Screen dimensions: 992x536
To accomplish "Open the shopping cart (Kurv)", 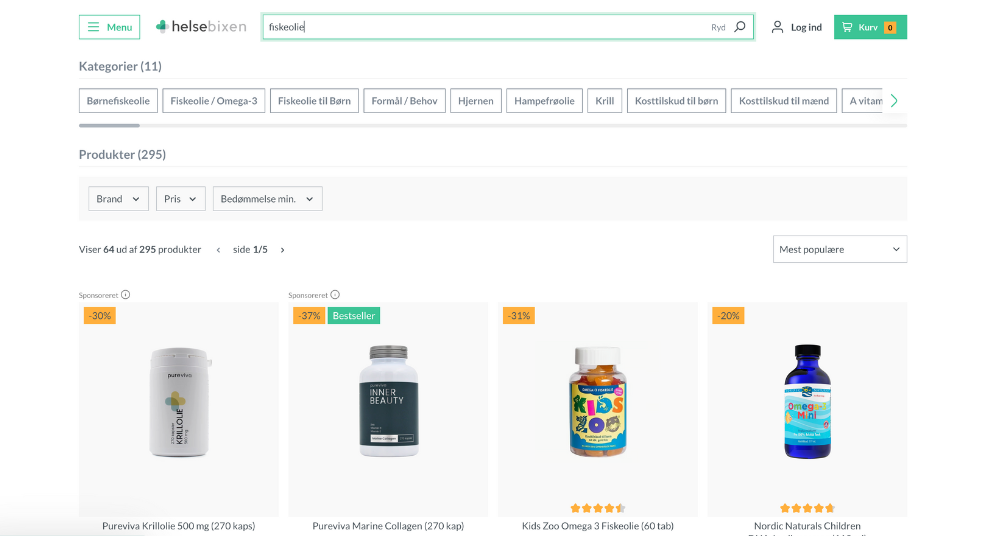I will pos(870,27).
